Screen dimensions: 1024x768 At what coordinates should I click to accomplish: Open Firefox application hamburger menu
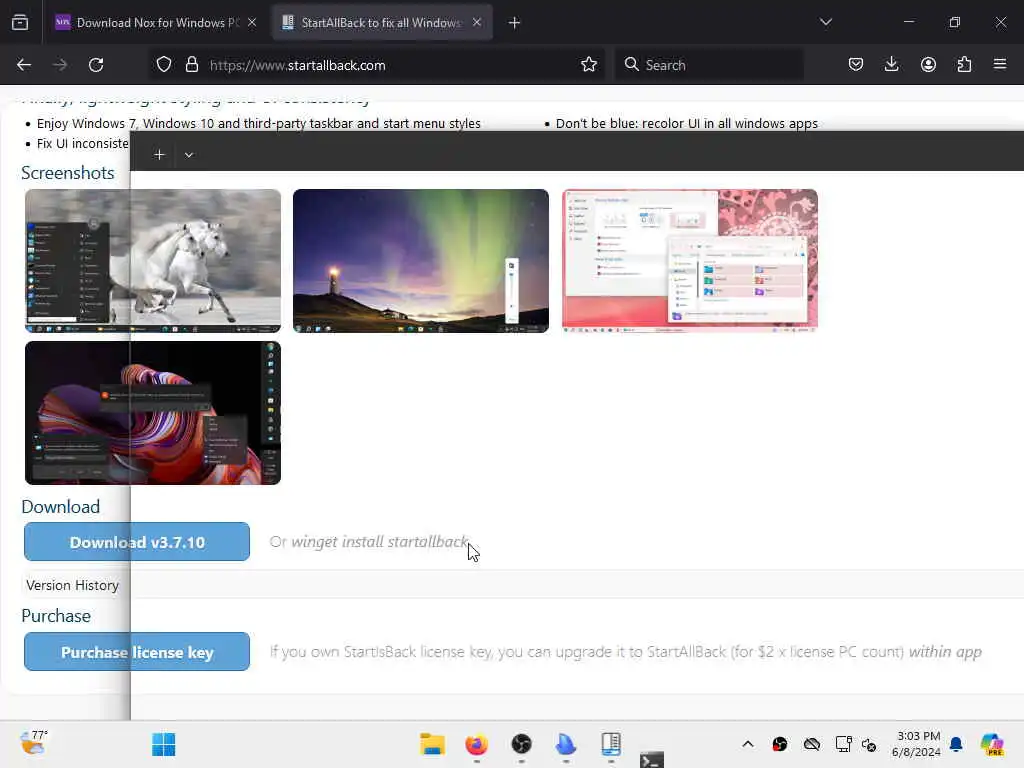(x=1000, y=65)
